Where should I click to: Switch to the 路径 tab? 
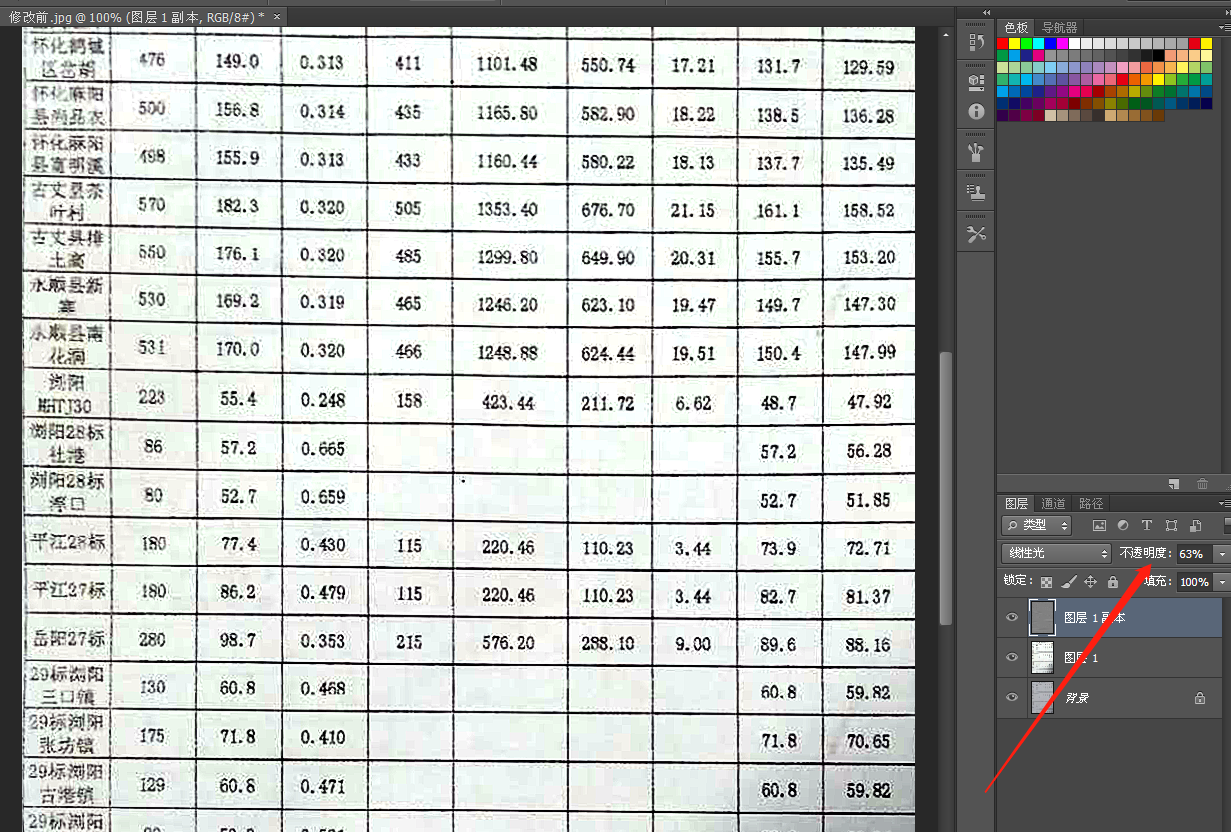[1091, 504]
